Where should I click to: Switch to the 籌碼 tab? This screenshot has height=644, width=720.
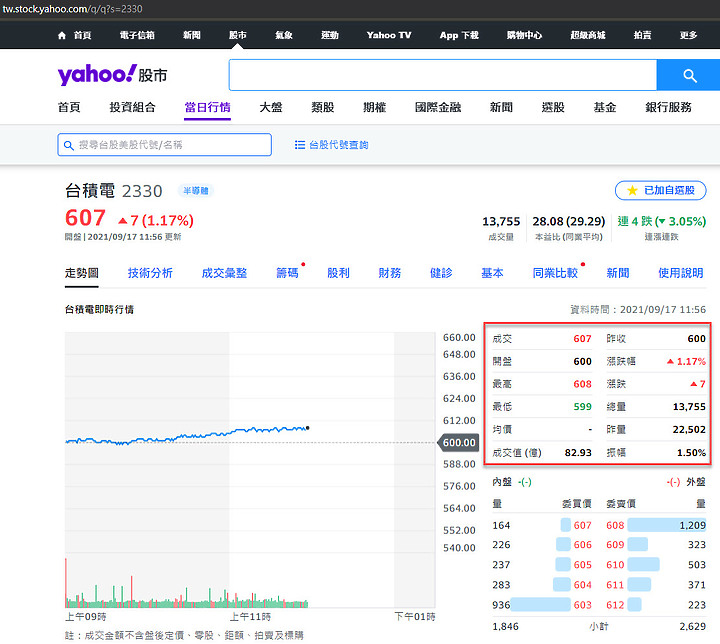(x=287, y=273)
